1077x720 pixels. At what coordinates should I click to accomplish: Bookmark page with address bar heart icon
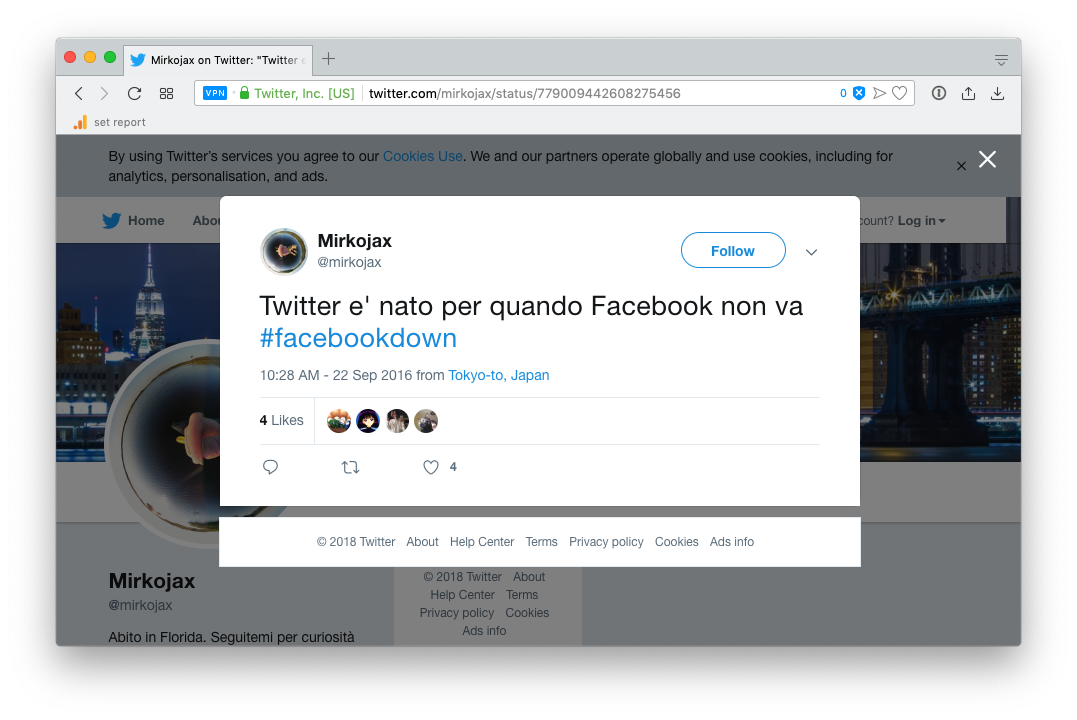click(x=899, y=93)
